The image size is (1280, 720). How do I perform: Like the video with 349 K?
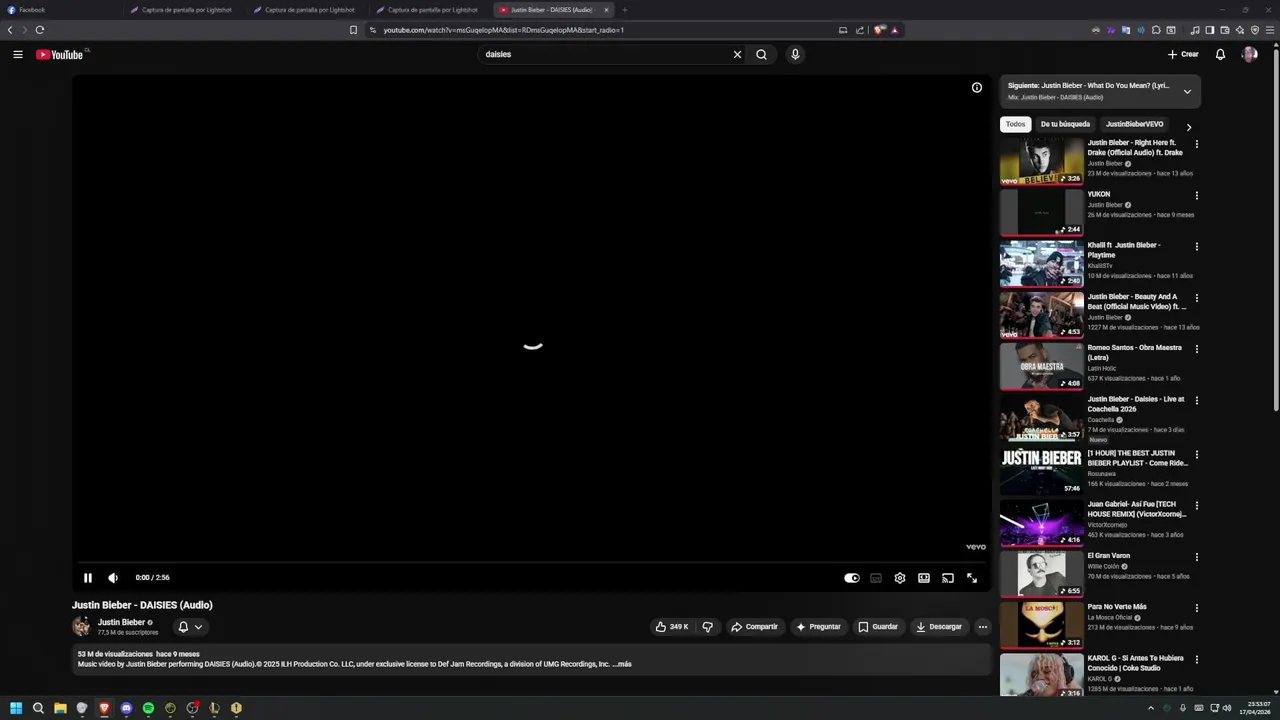click(672, 627)
